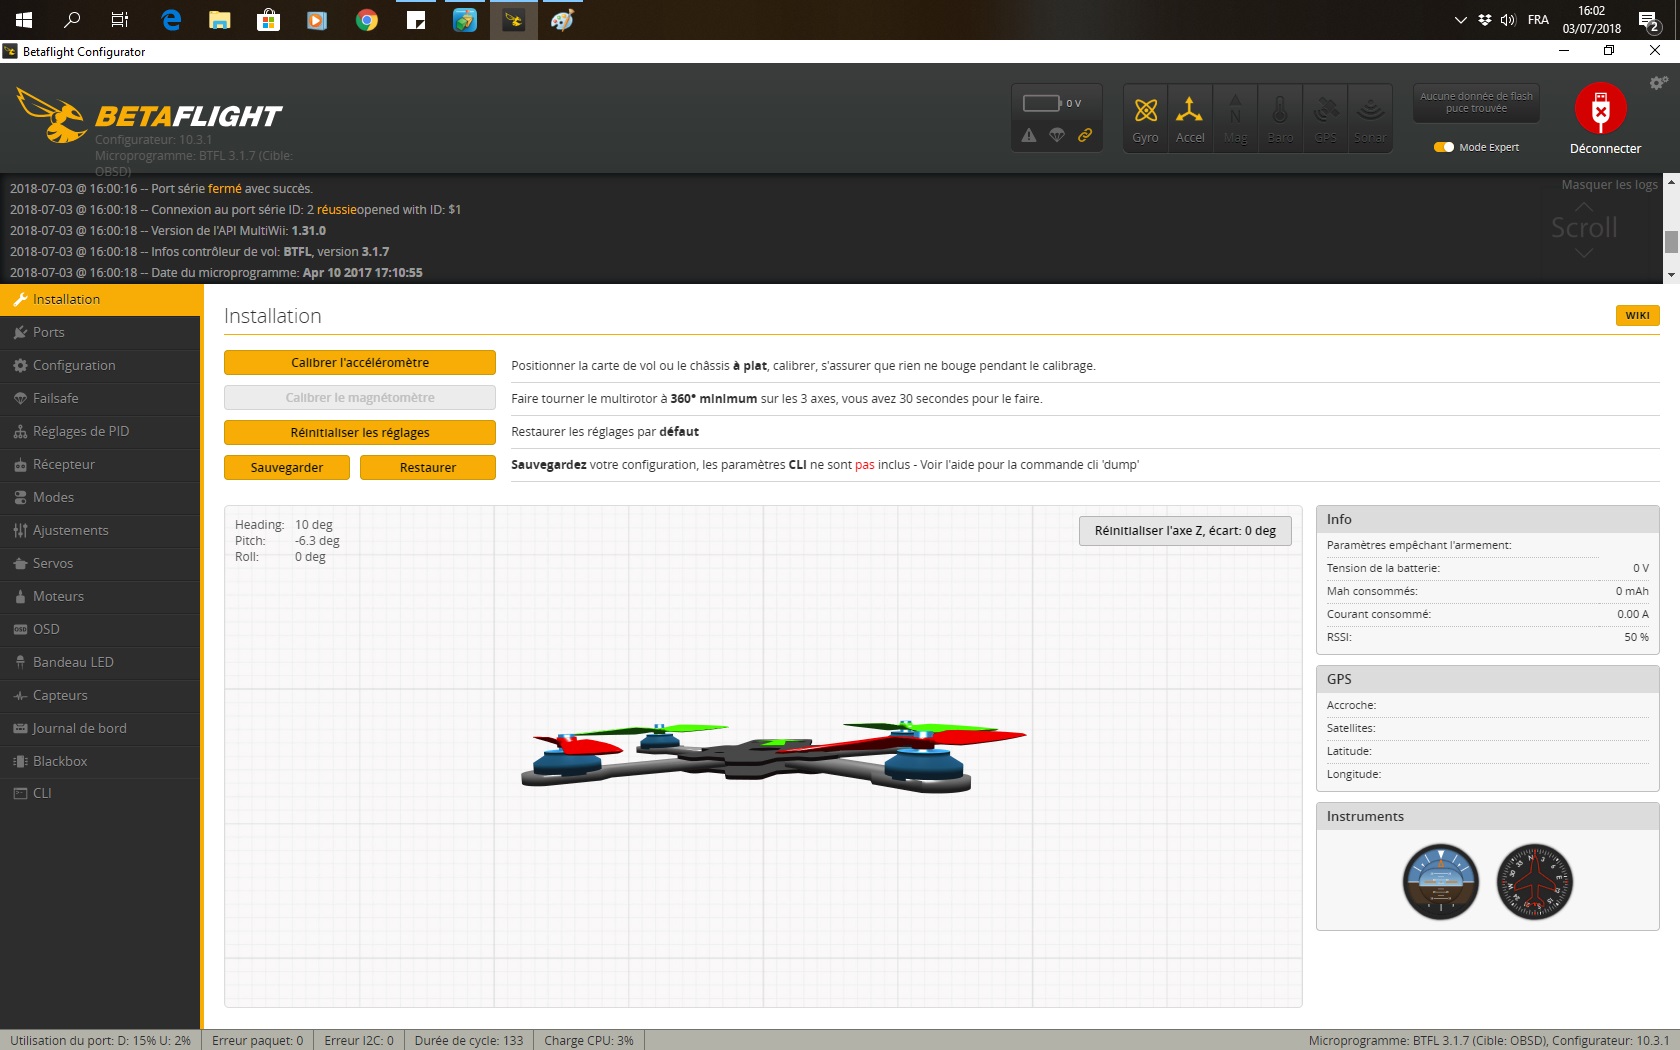Click Masquer les logs link
Image resolution: width=1680 pixels, height=1050 pixels.
click(1609, 185)
